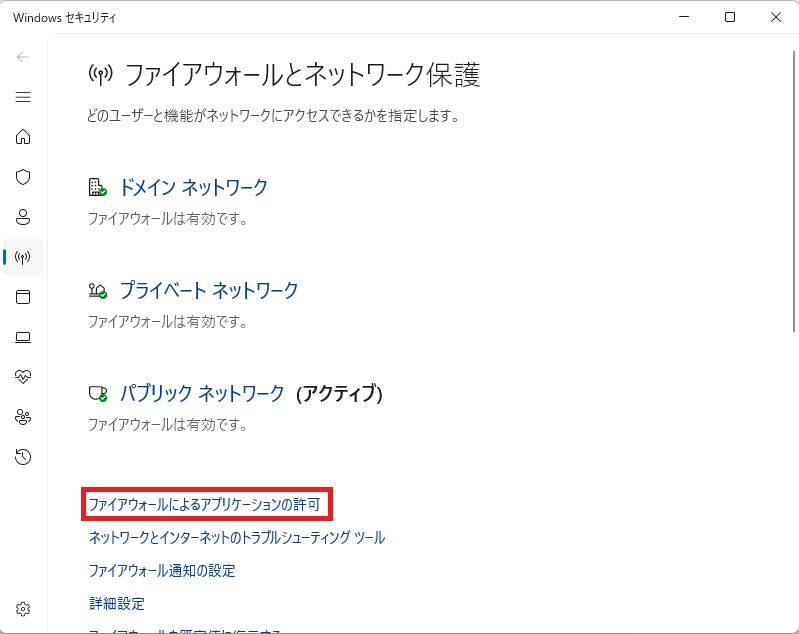Open the hamburger navigation menu
Screen dimensions: 799x634
click(x=23, y=97)
